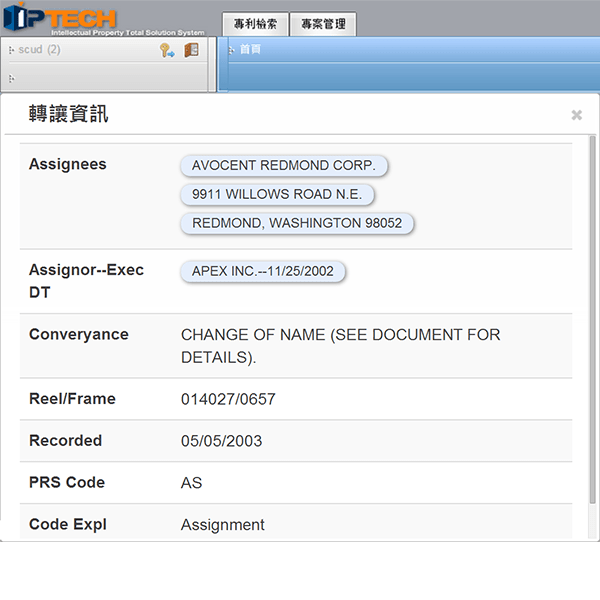Select the APEX INC.--11/25/2002 assignor tag

pos(263,271)
